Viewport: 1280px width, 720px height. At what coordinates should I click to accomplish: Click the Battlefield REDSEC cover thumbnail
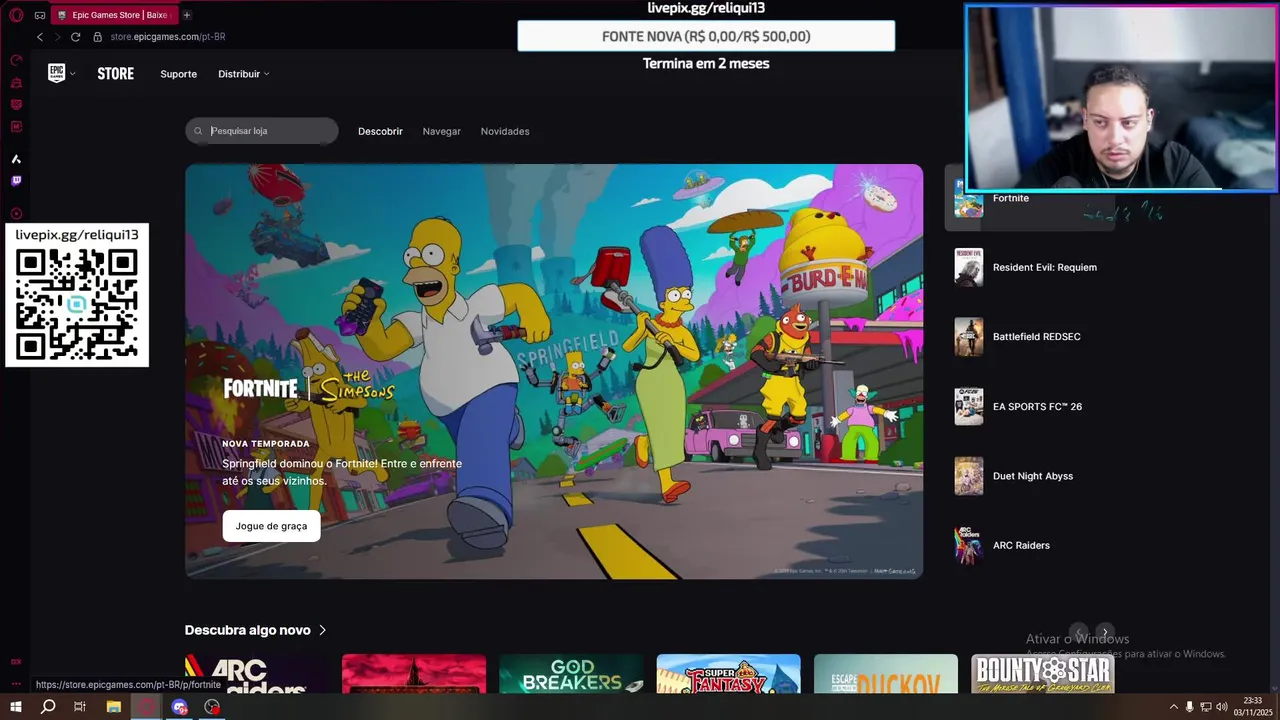pos(968,337)
